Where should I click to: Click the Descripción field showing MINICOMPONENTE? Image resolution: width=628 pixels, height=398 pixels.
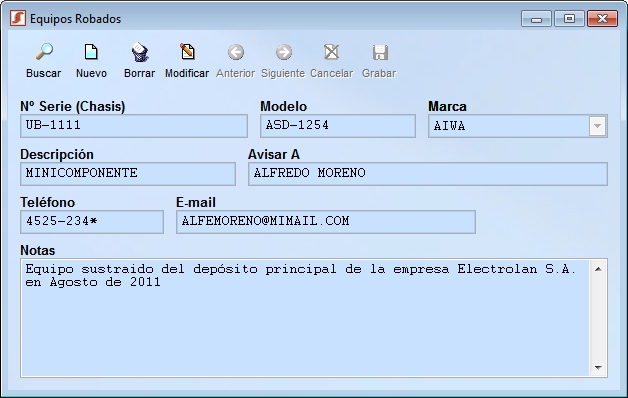(x=128, y=174)
